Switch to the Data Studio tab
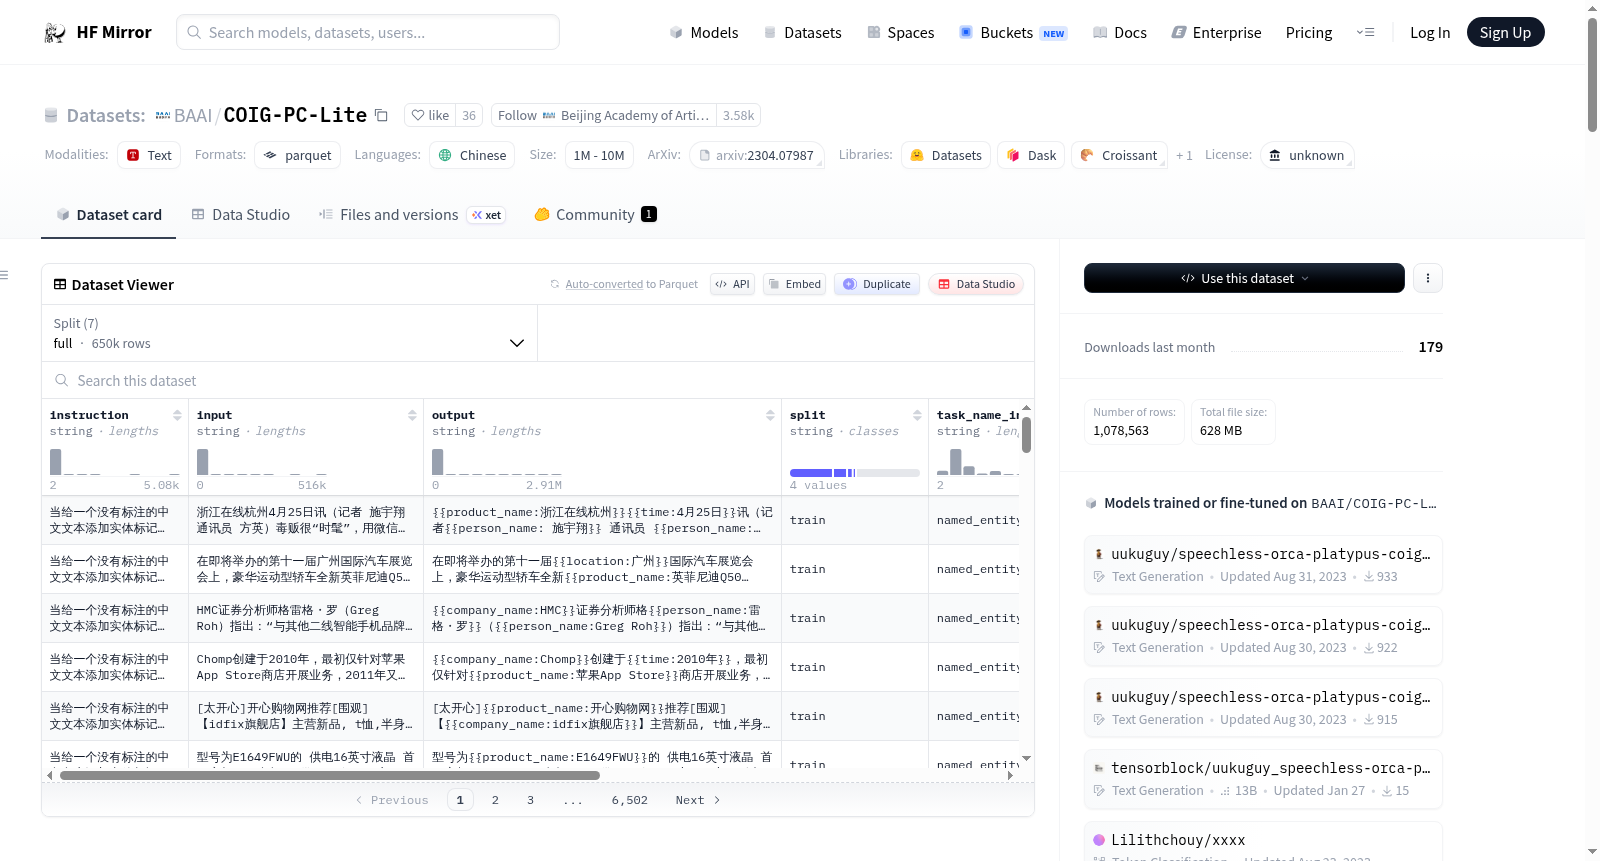Image resolution: width=1600 pixels, height=861 pixels. pos(241,214)
